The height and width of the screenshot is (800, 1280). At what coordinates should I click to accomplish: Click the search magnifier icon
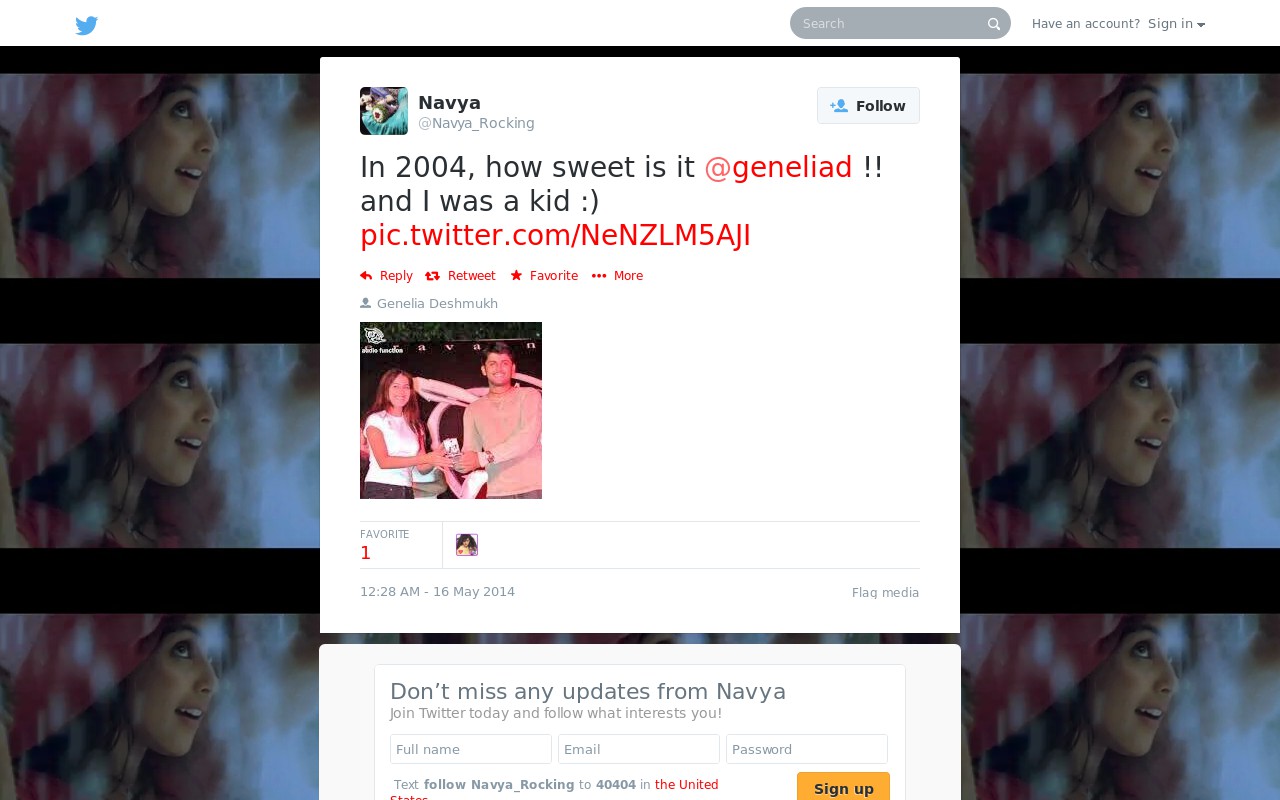click(x=994, y=24)
